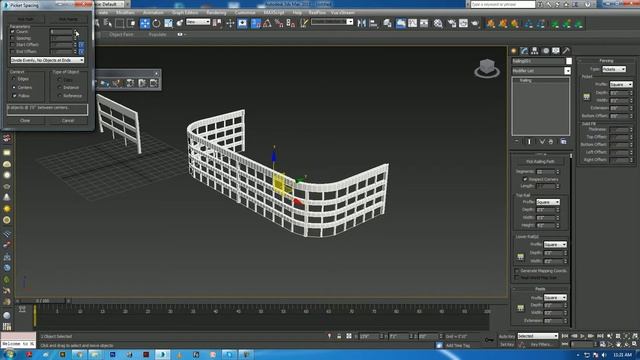Click the Picket Spacing icon in Fencing
Image resolution: width=640 pixels, height=360 pixels.
click(587, 97)
